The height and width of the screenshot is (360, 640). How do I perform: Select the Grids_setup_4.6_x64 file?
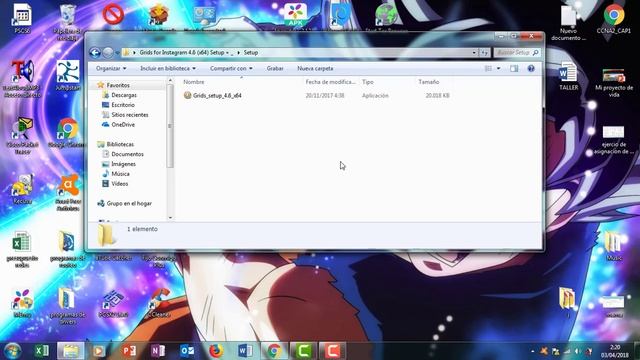(x=217, y=96)
